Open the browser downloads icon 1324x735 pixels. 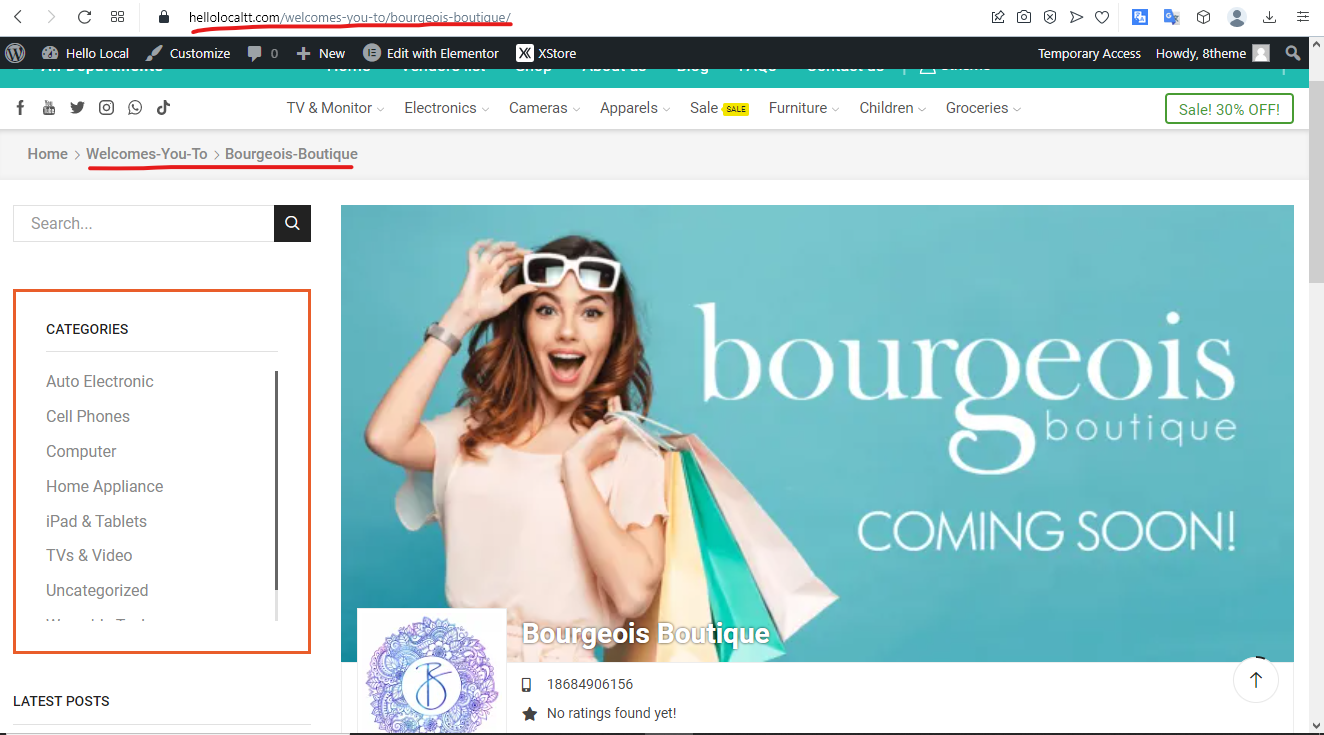(1269, 17)
